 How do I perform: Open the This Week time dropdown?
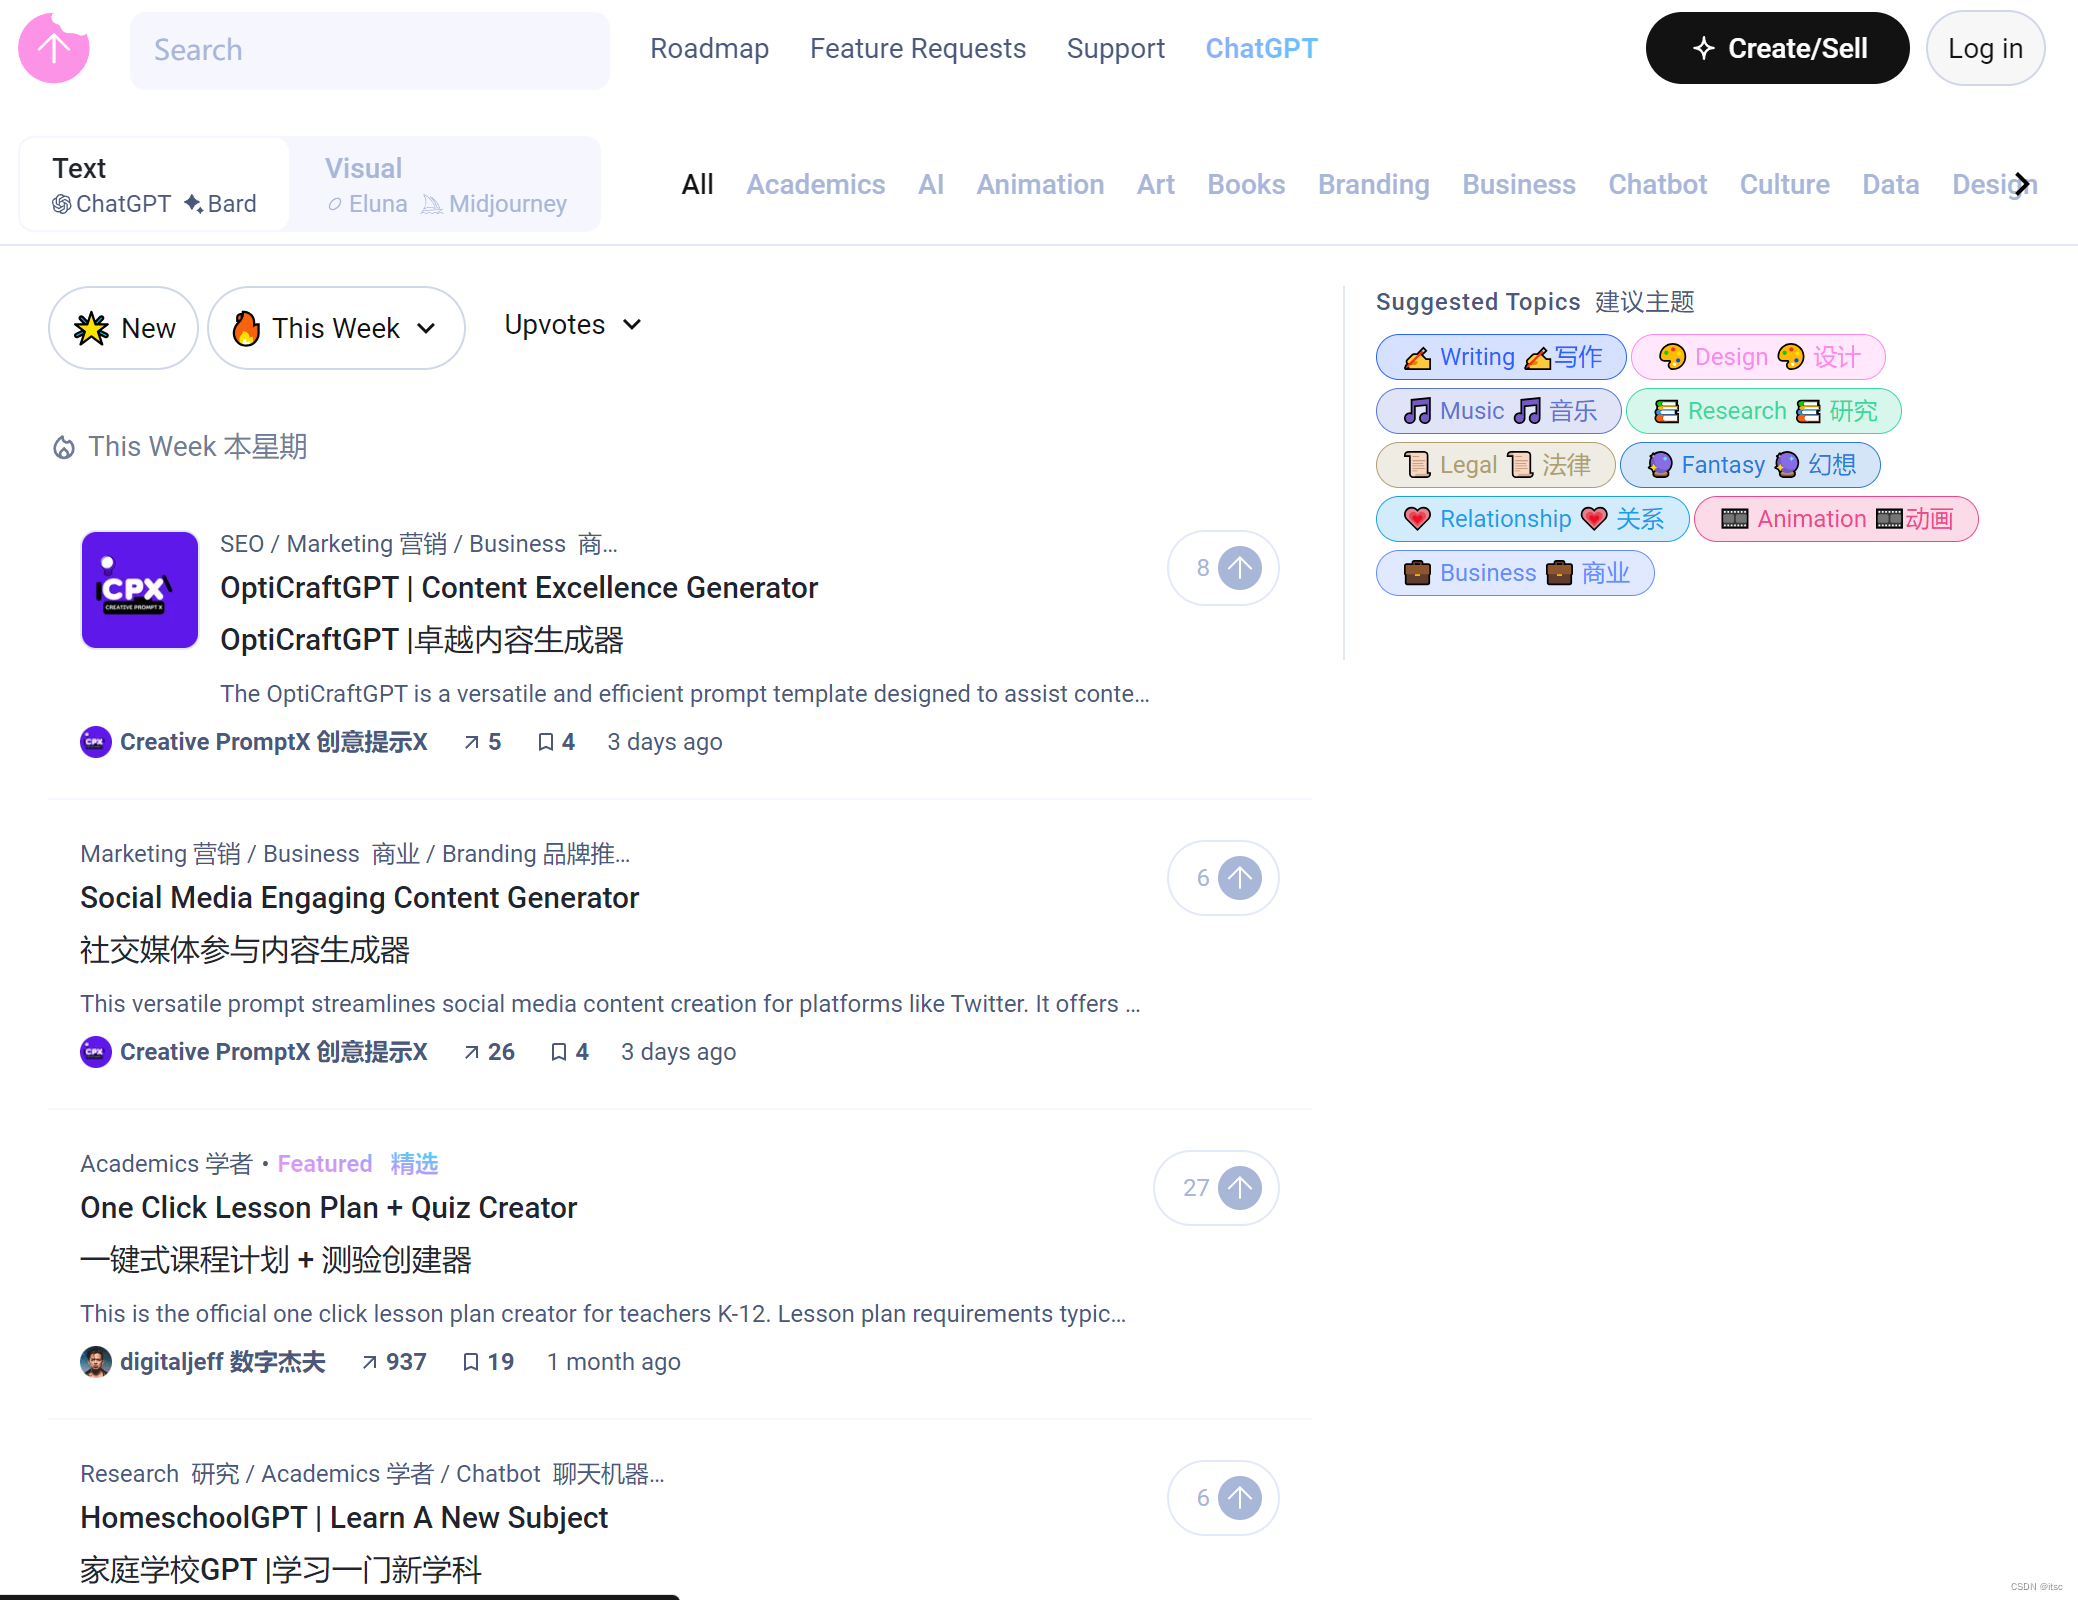coord(336,328)
